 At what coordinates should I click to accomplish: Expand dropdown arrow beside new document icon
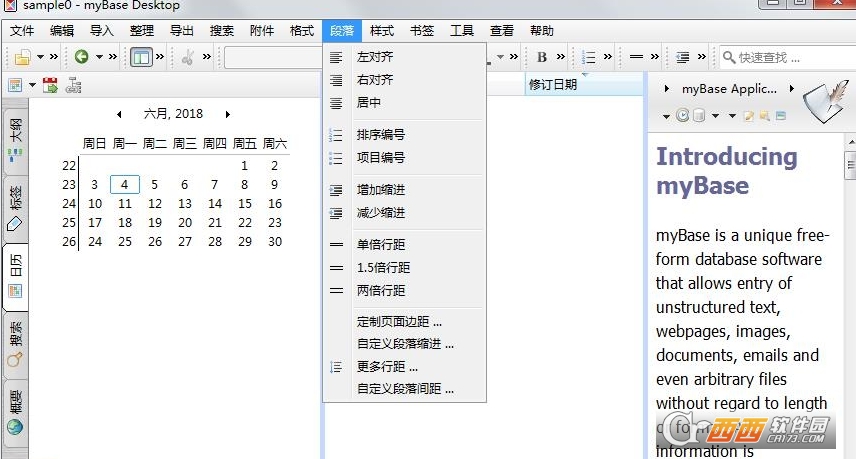(x=40, y=57)
